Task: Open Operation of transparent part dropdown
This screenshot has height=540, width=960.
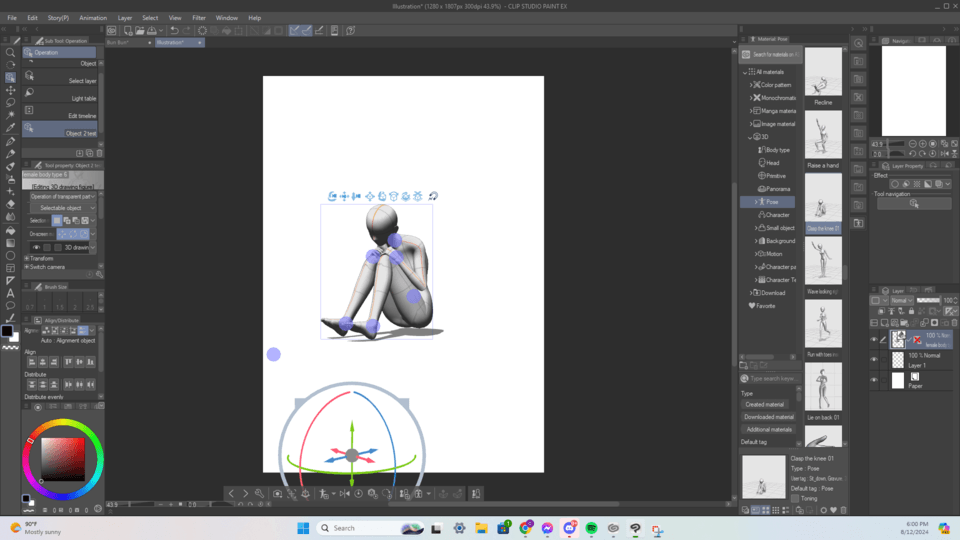Action: (x=62, y=197)
